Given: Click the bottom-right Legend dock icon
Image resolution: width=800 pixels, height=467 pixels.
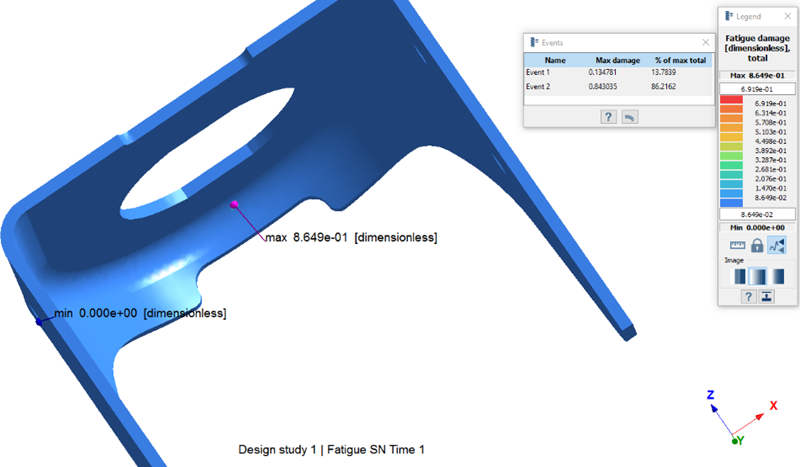Looking at the screenshot, I should coord(766,296).
